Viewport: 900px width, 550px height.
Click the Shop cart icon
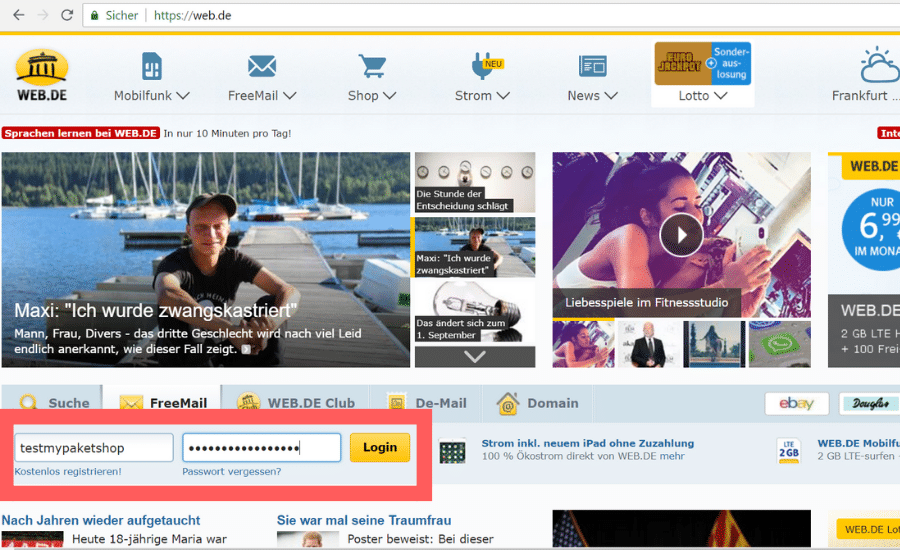pyautogui.click(x=372, y=66)
